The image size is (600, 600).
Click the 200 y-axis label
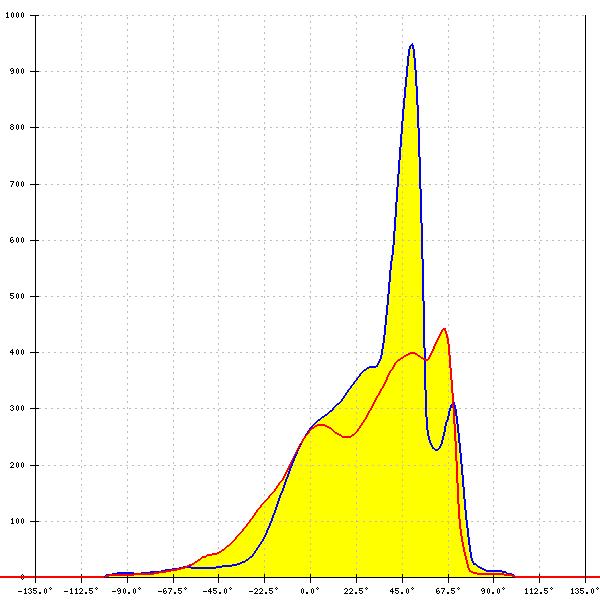(17, 465)
